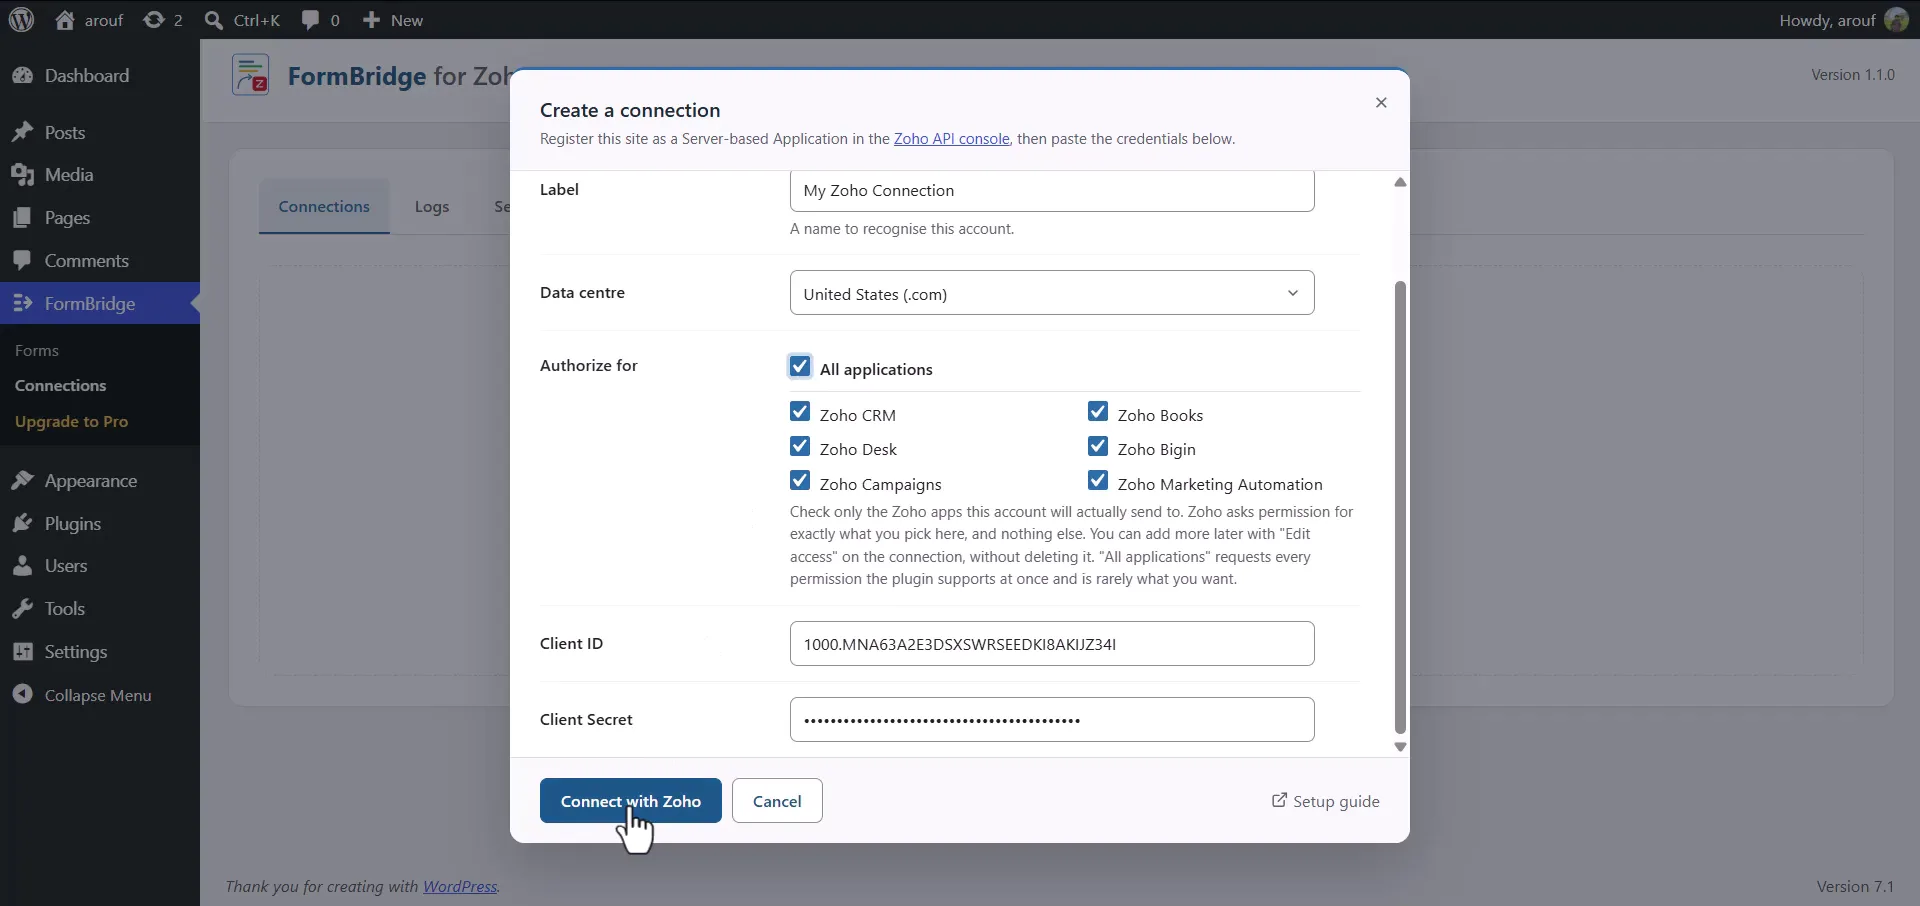Click the Collapse Menu arrow icon
Image resolution: width=1920 pixels, height=906 pixels.
(x=22, y=695)
